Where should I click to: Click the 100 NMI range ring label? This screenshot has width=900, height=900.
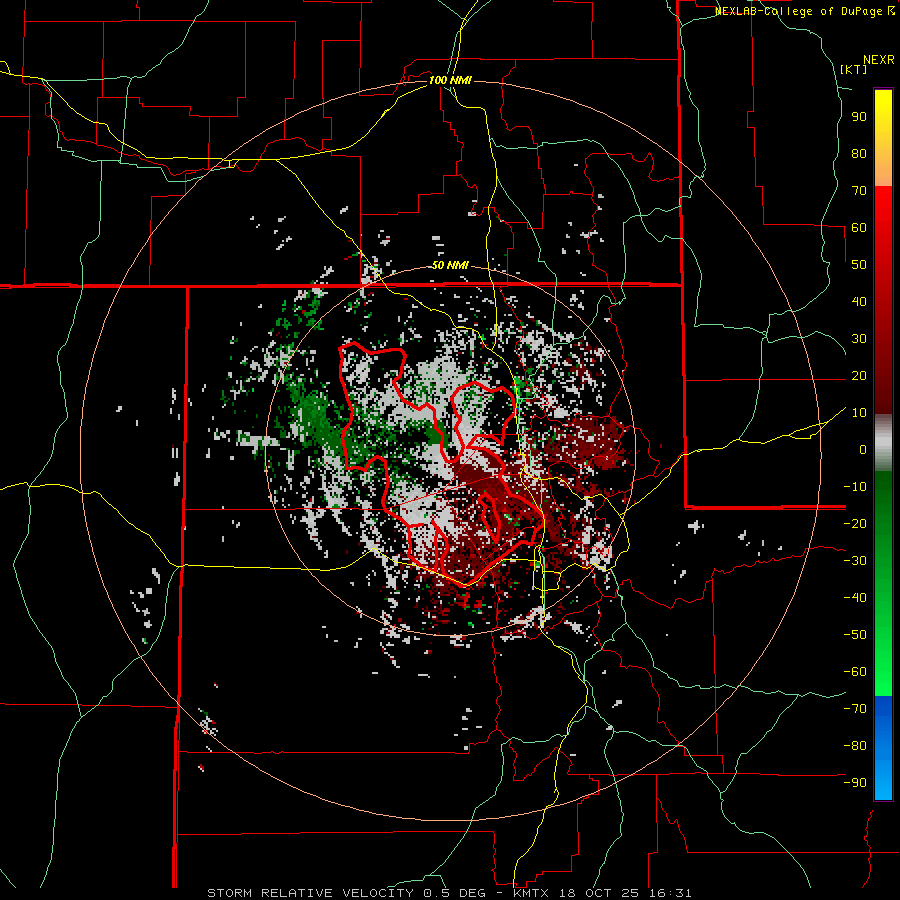[450, 80]
